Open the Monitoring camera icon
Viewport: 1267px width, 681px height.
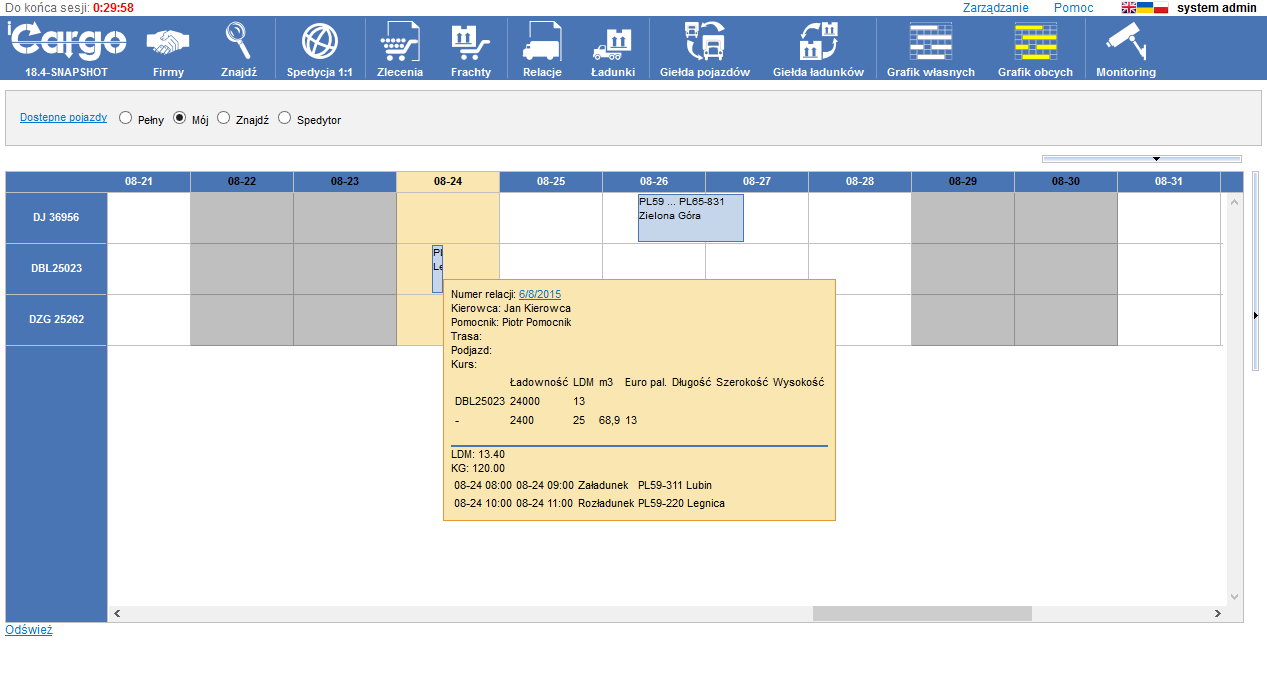click(1125, 43)
